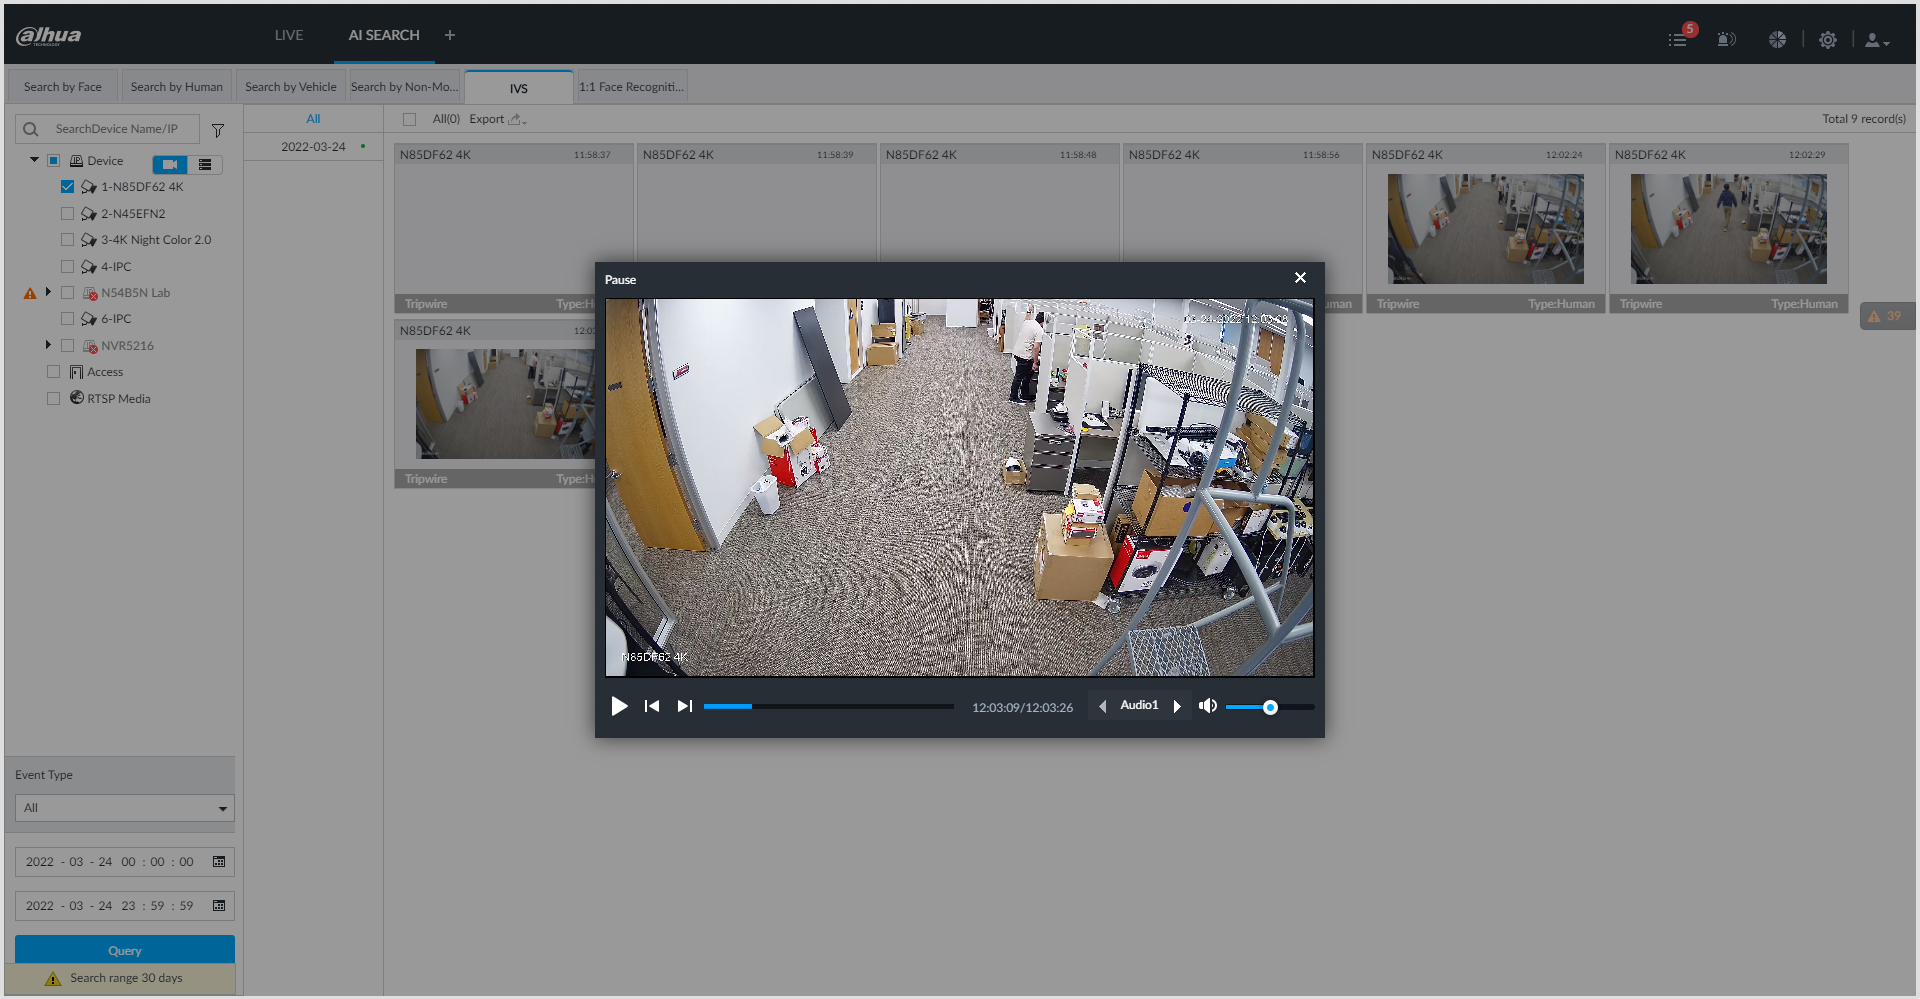The image size is (1920, 999).
Task: Click the Dahua logo
Action: [48, 36]
